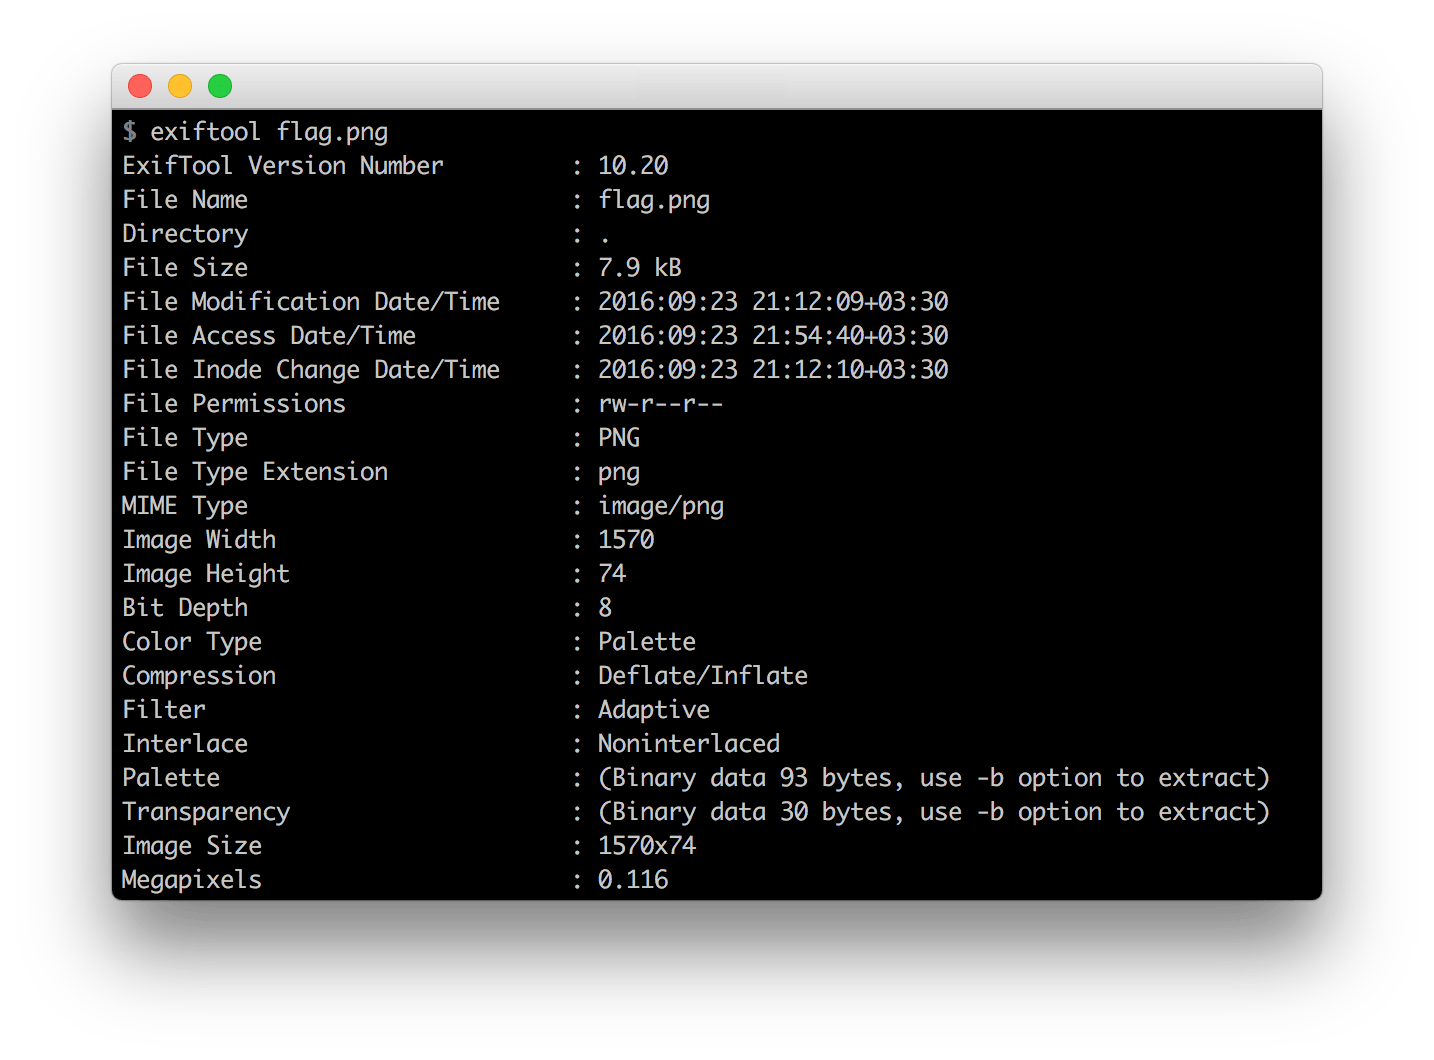Close the terminal window with red button
1434x1060 pixels.
tap(140, 87)
